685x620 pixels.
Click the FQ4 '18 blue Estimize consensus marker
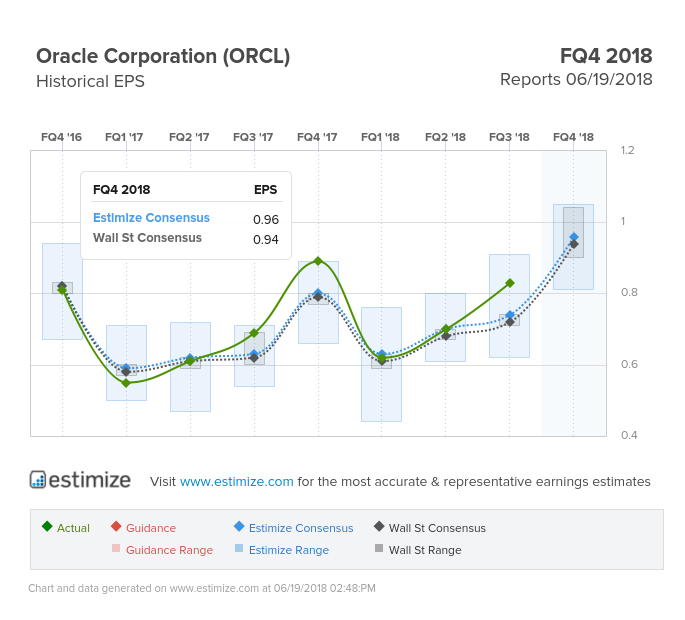coord(574,237)
